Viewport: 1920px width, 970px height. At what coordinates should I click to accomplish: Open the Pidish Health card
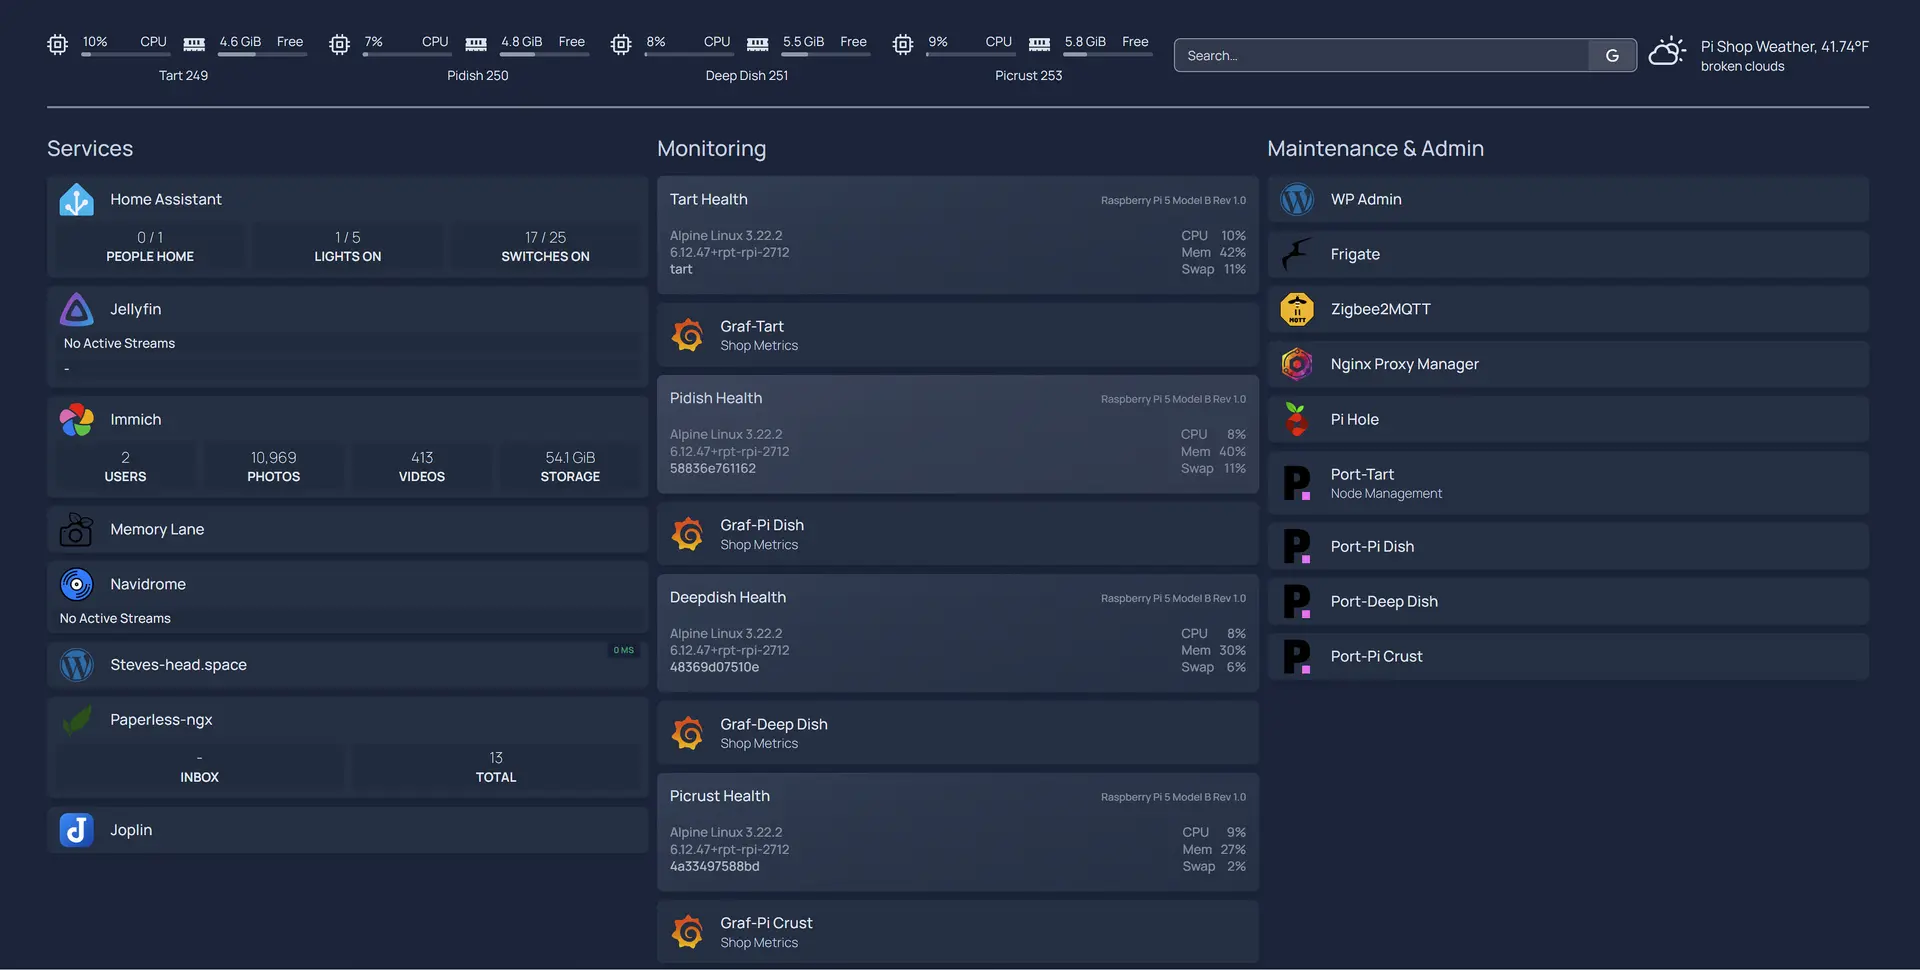pyautogui.click(x=958, y=434)
